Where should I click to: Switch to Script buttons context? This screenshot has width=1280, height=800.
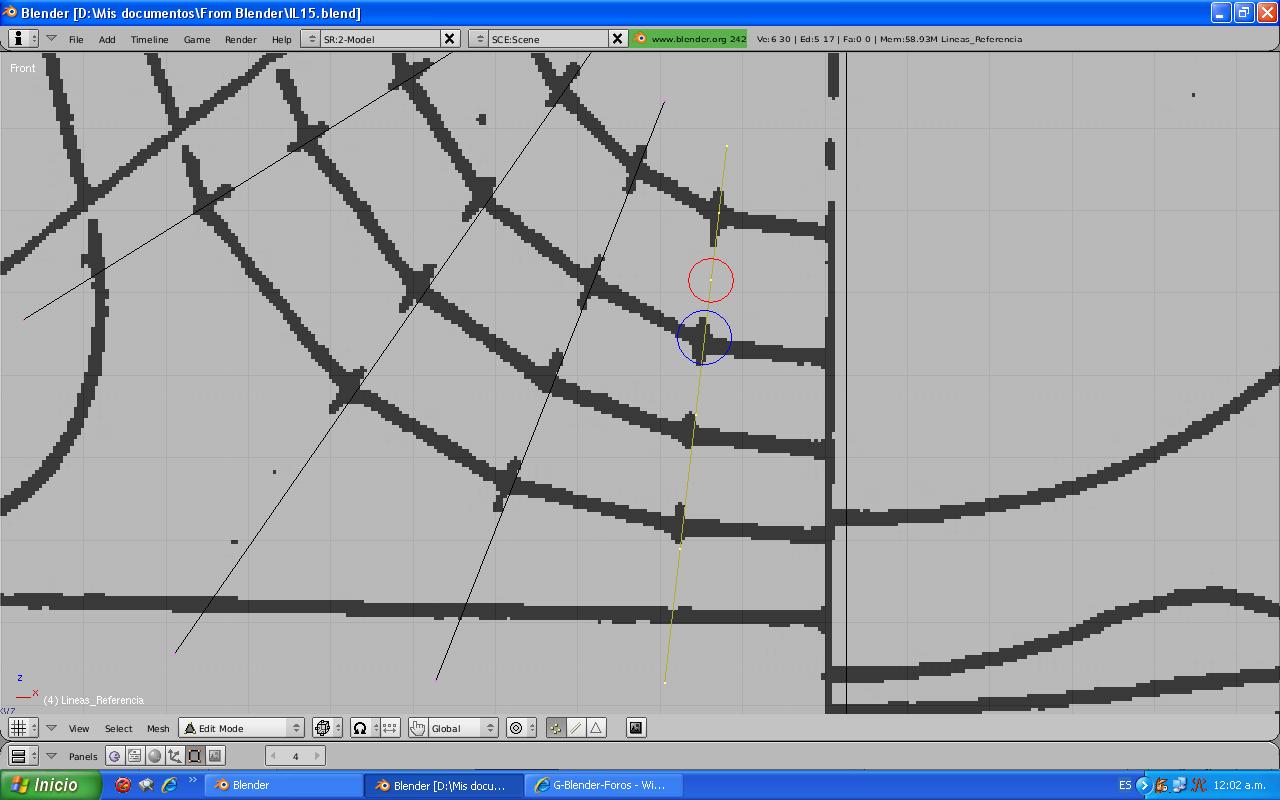click(x=135, y=756)
